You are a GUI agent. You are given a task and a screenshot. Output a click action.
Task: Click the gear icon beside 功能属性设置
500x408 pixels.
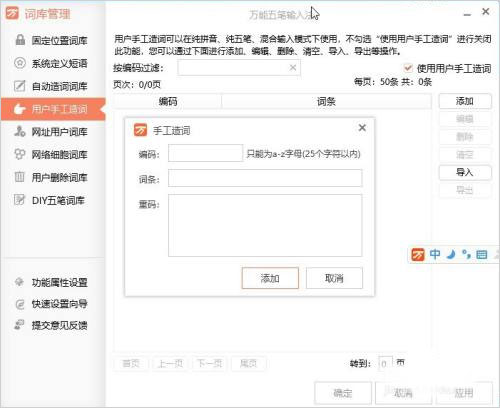[19, 282]
